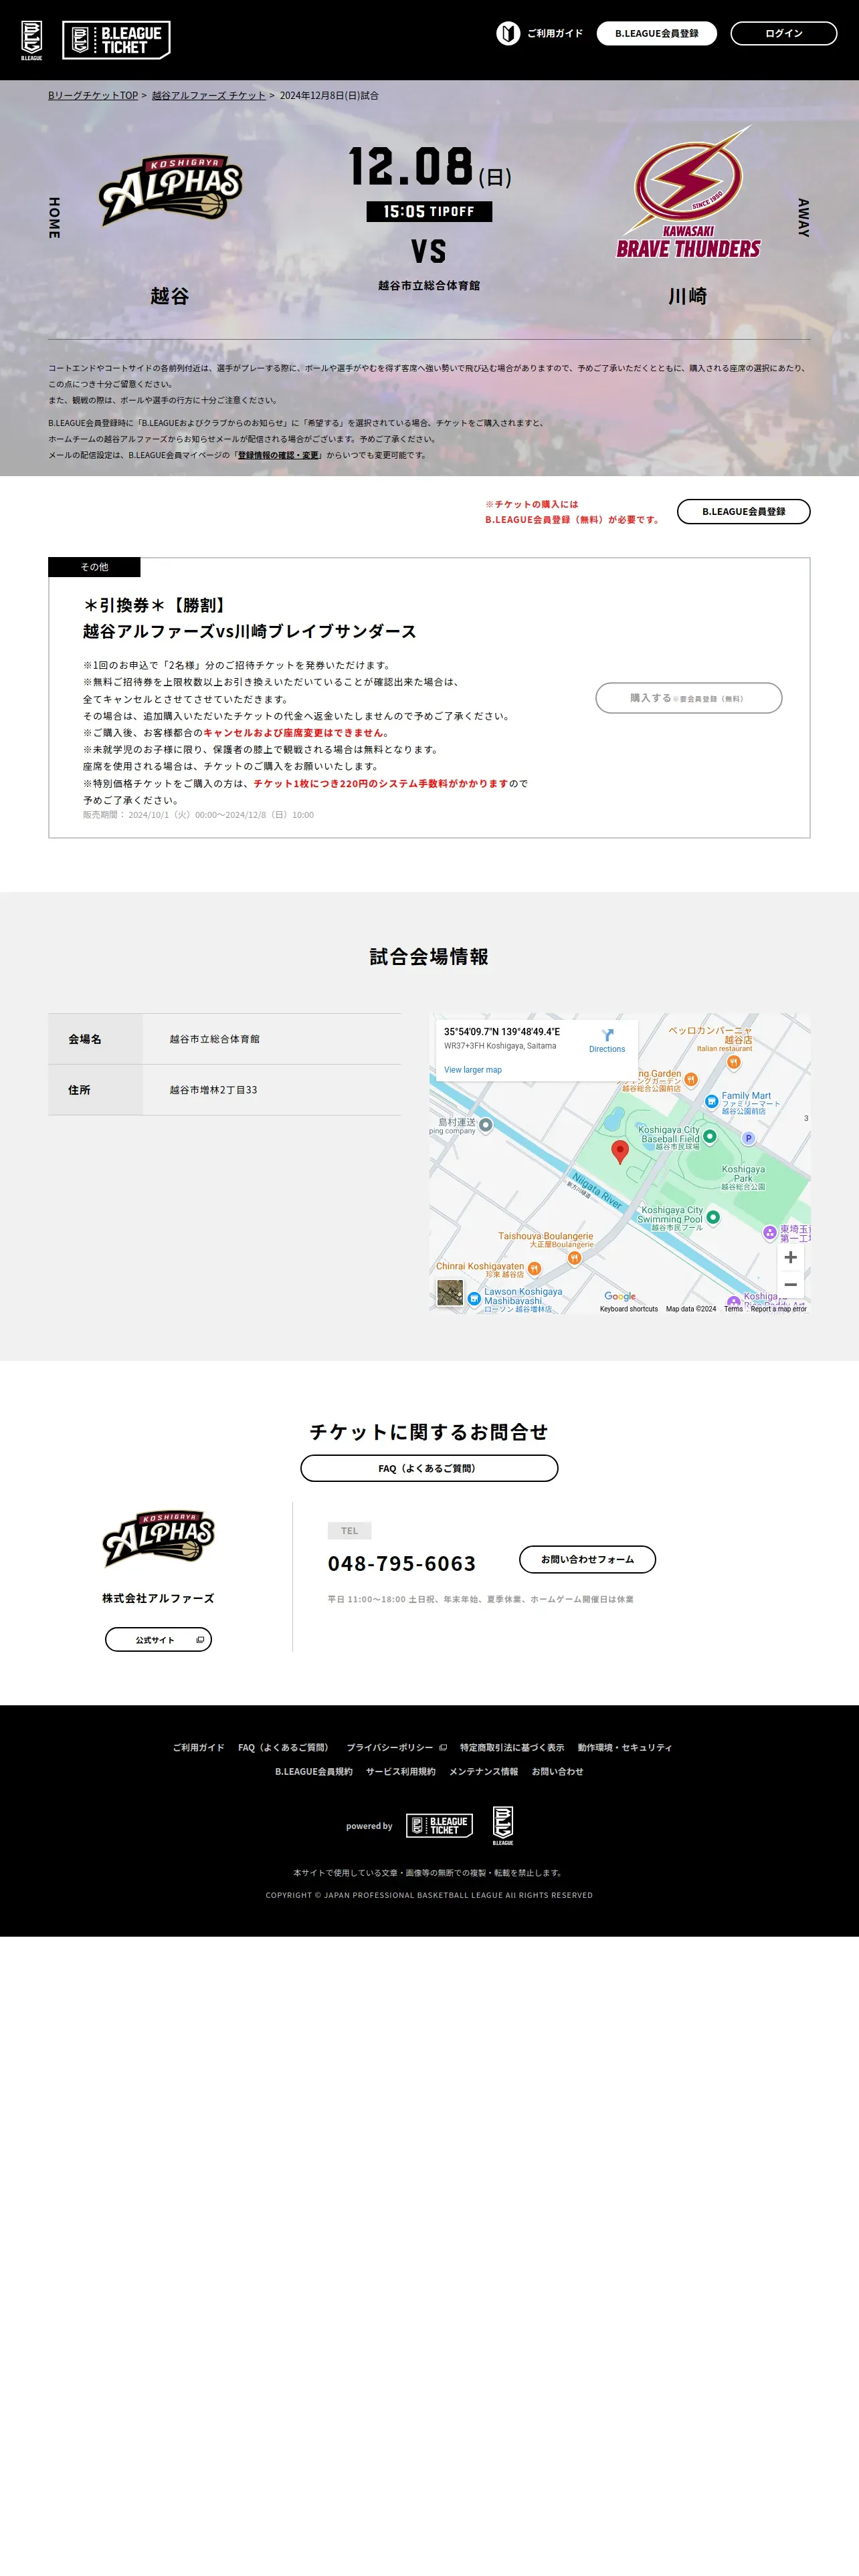
Task: Click the 購入する purchase button
Action: 688,698
